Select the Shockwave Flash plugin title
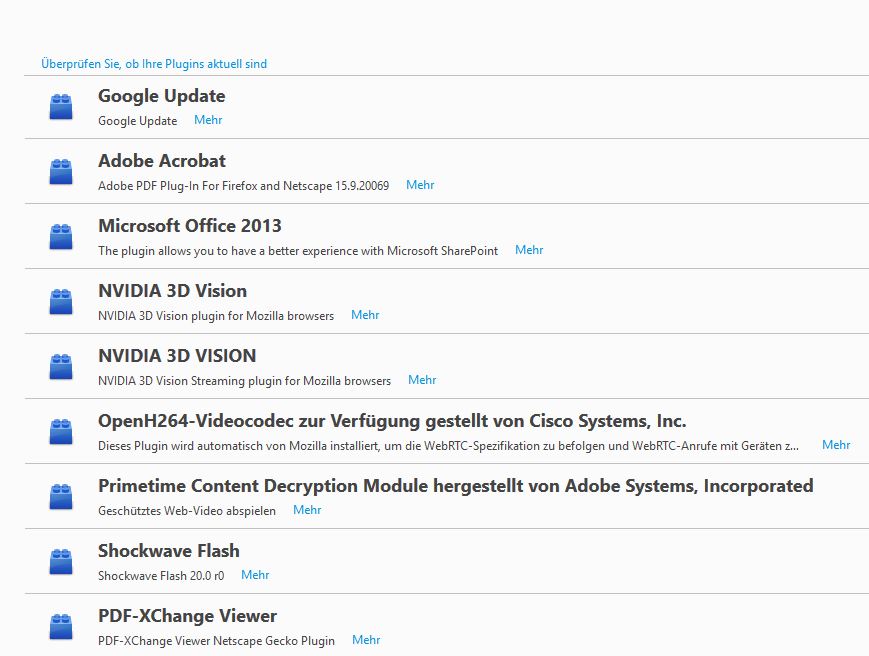The image size is (869, 656). click(x=168, y=551)
